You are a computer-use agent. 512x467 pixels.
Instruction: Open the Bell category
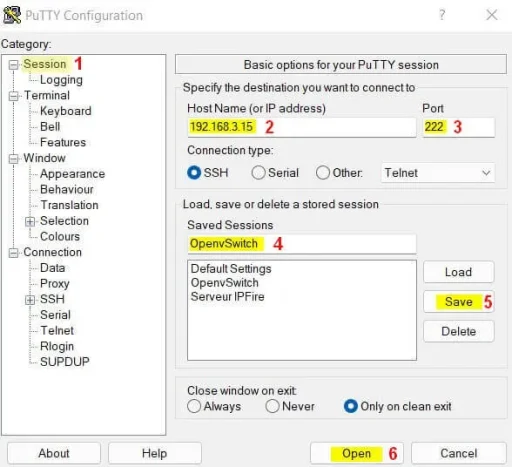coord(50,127)
